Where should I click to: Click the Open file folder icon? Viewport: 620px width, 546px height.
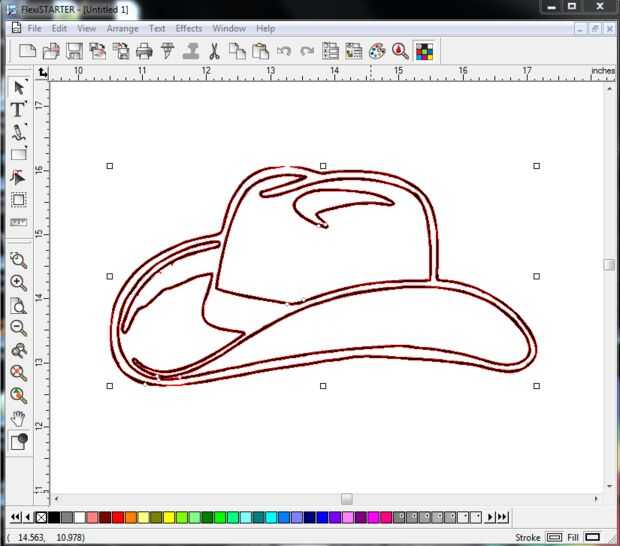[51, 51]
